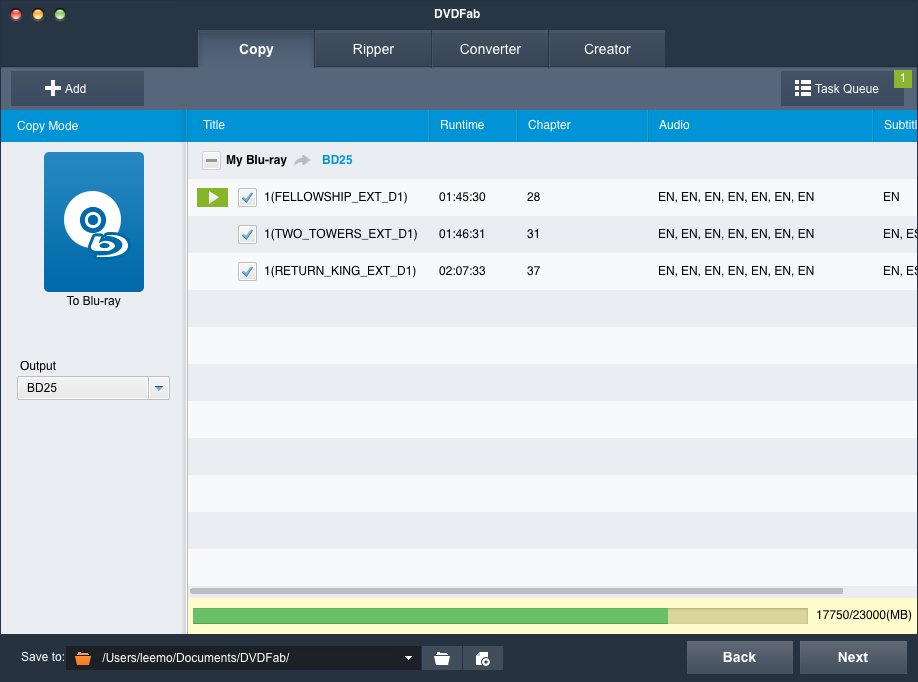Viewport: 918px width, 682px height.
Task: Open the Task Queue
Action: (842, 88)
